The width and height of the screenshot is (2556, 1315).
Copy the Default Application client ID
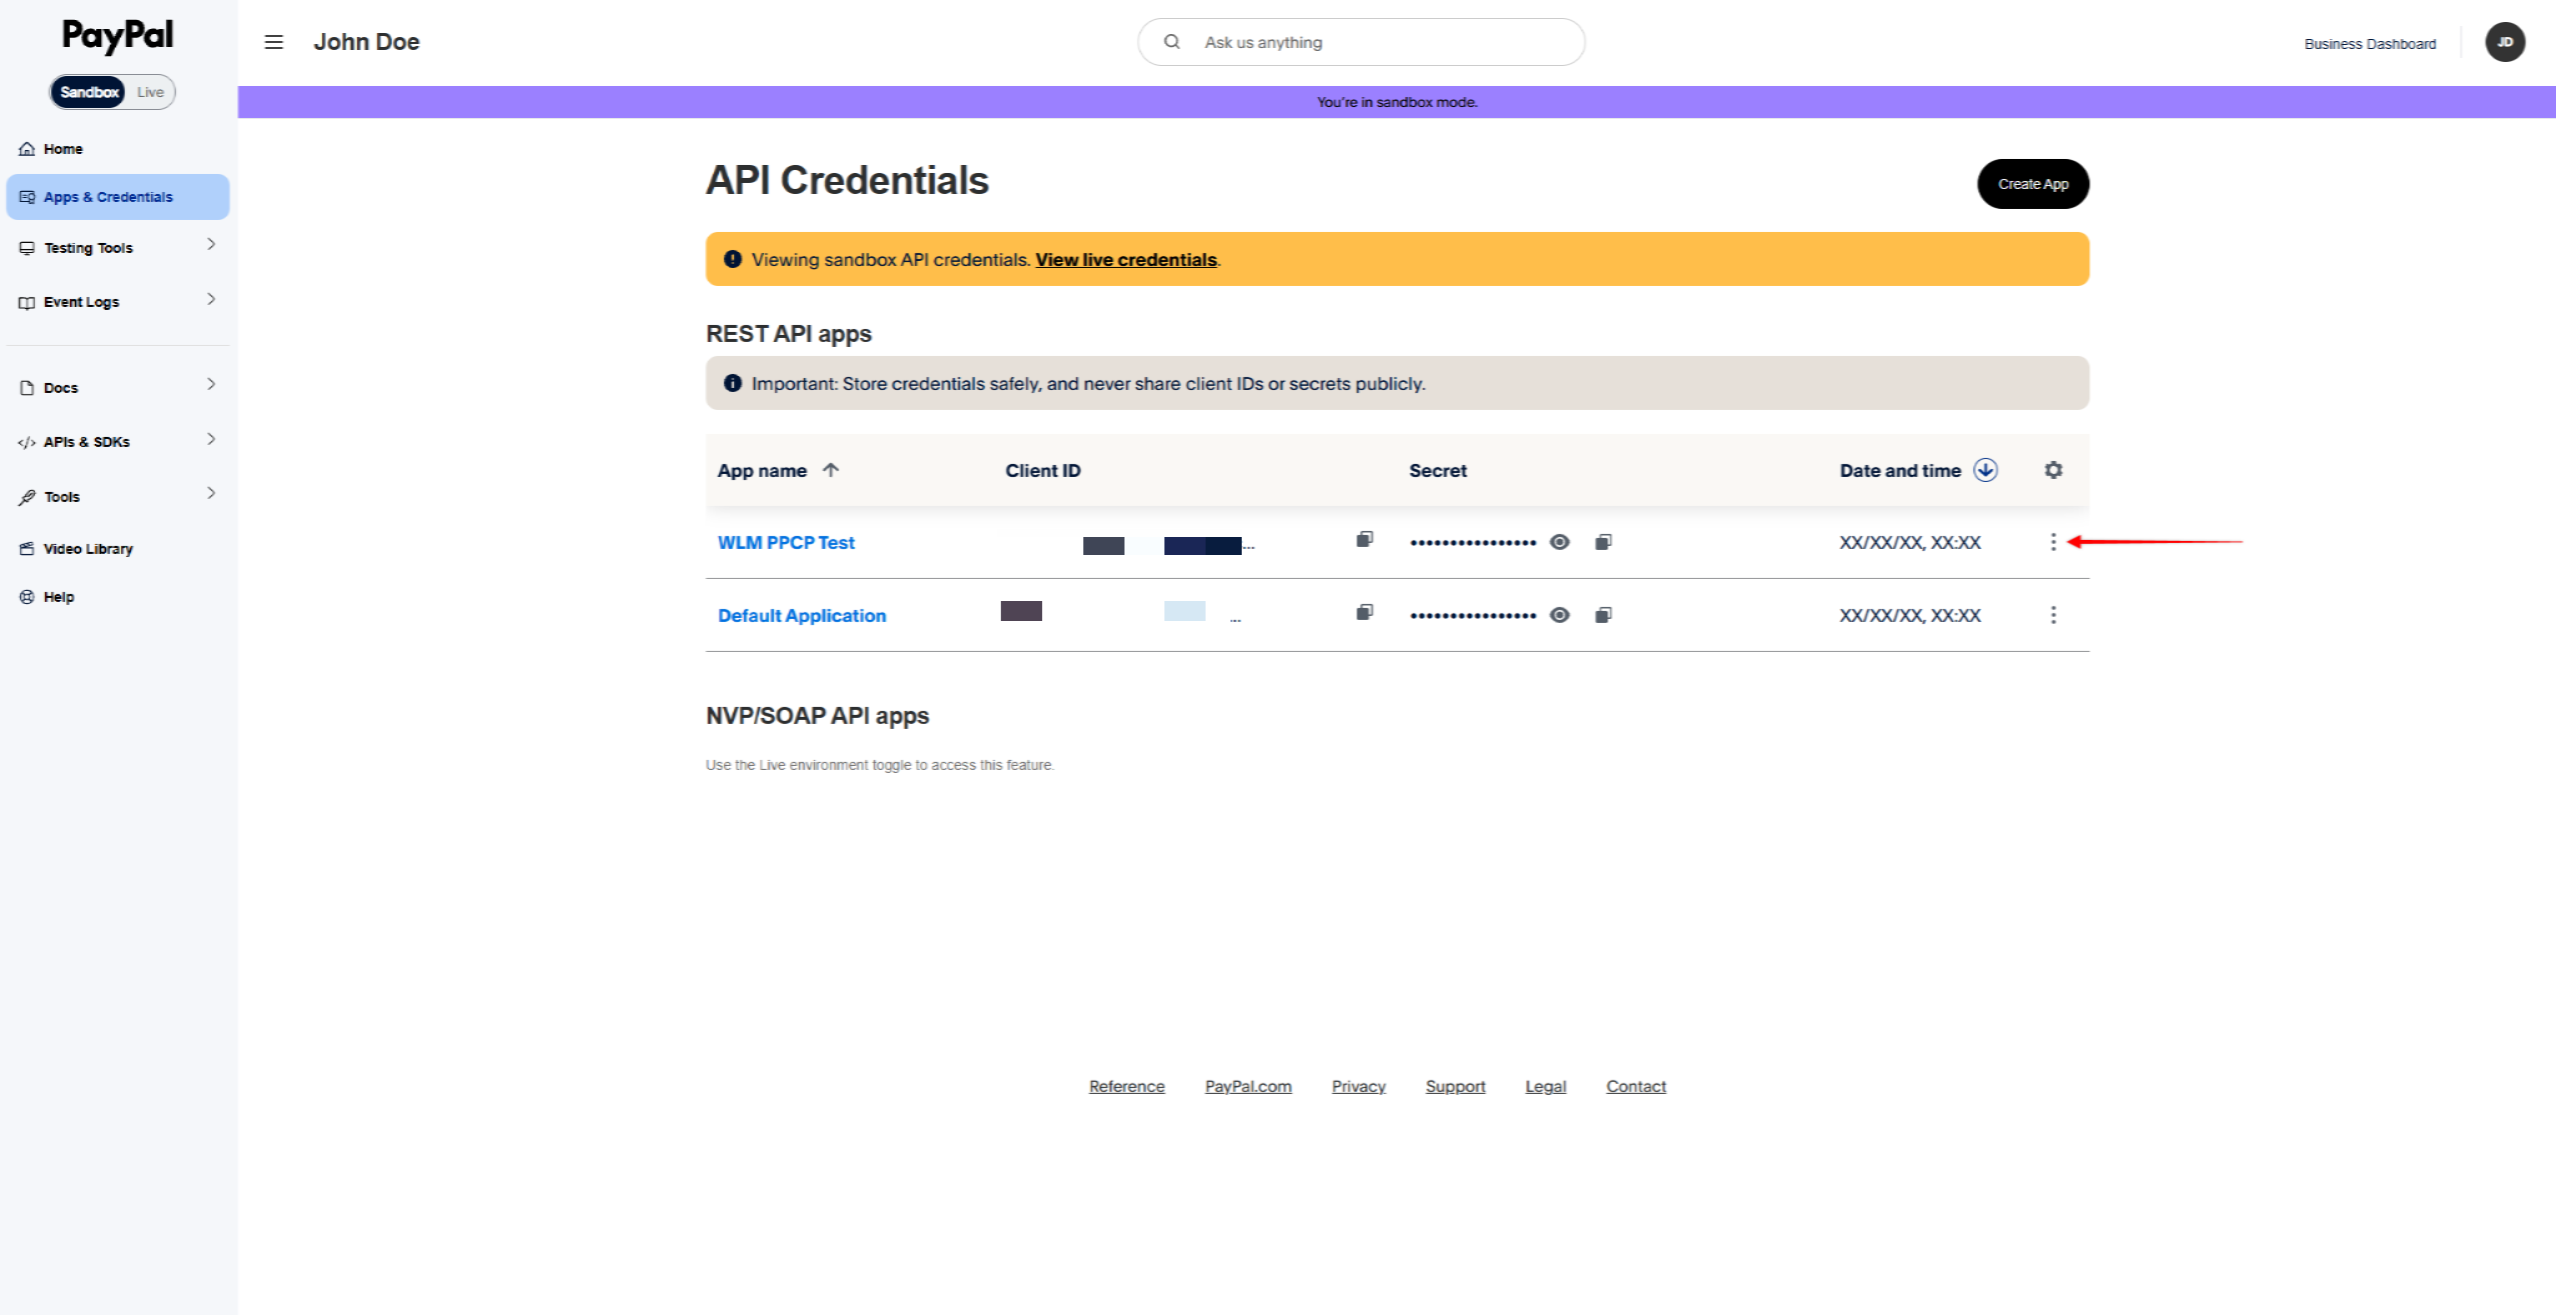pyautogui.click(x=1364, y=612)
